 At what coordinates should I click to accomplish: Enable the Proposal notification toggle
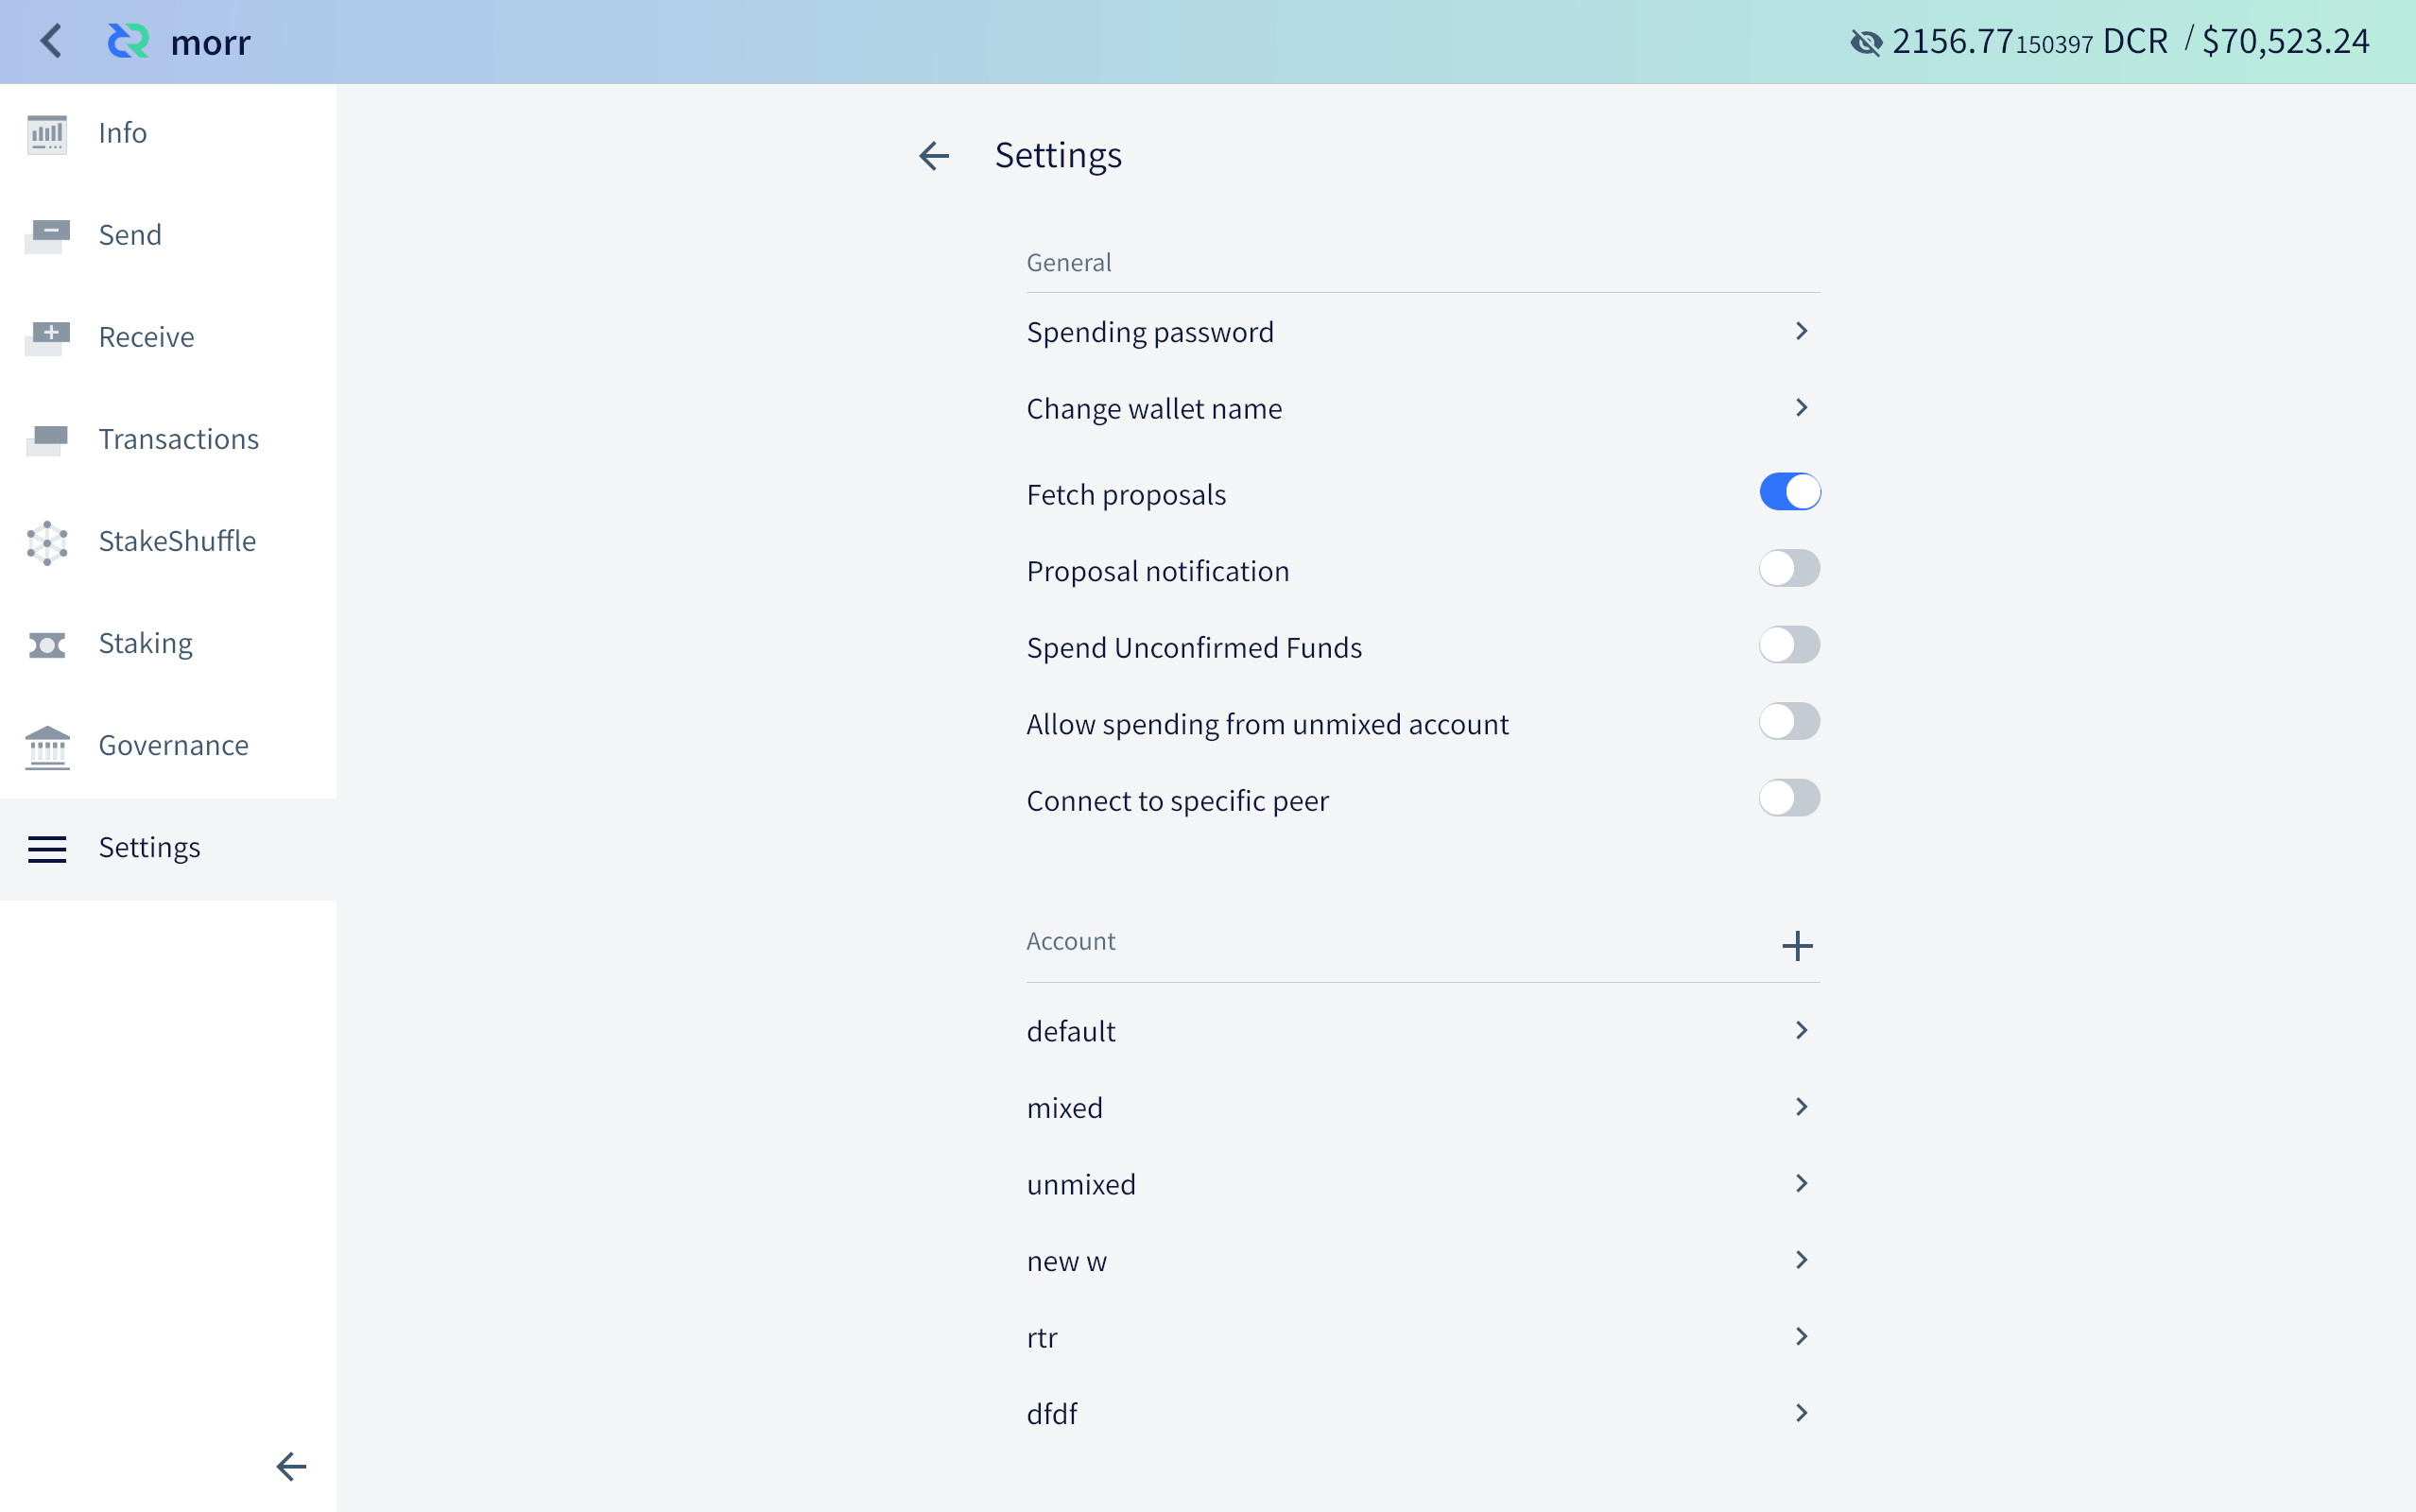[x=1789, y=568]
